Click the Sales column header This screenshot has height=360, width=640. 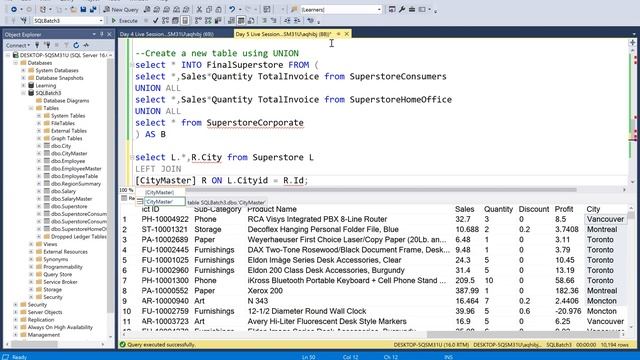[464, 209]
